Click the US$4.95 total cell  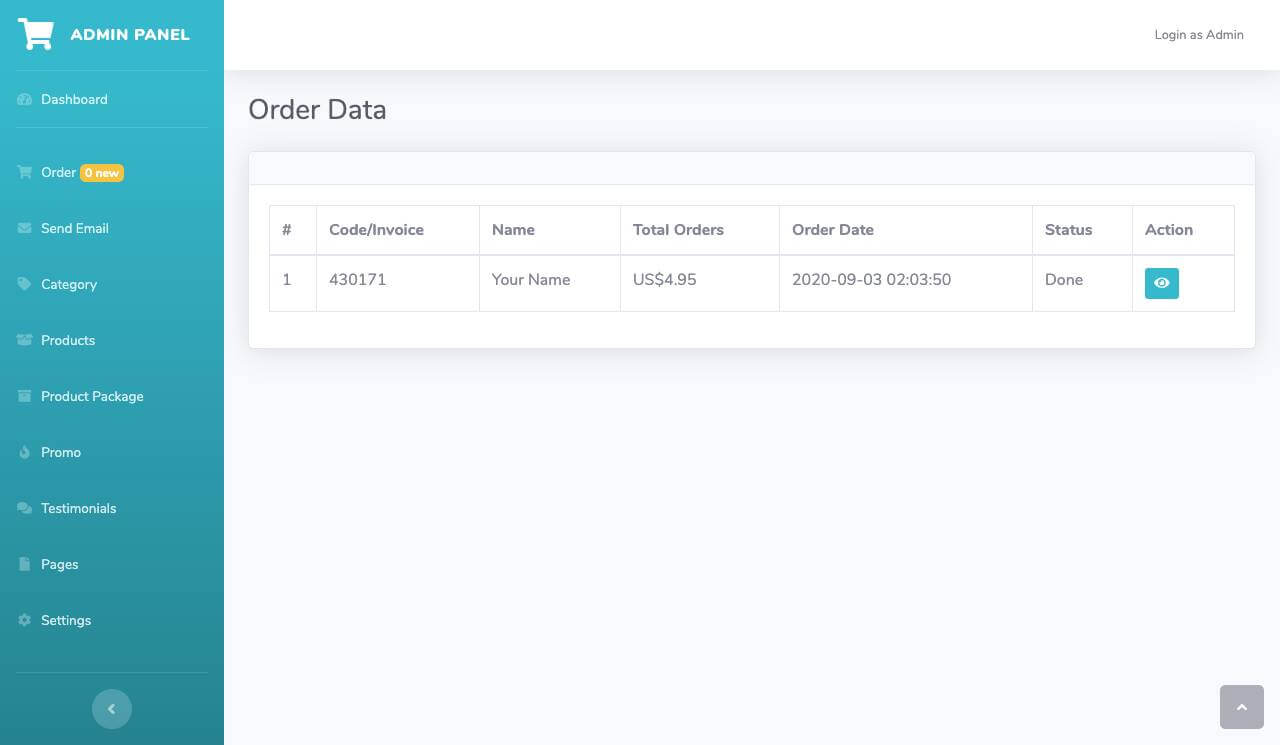tap(700, 283)
